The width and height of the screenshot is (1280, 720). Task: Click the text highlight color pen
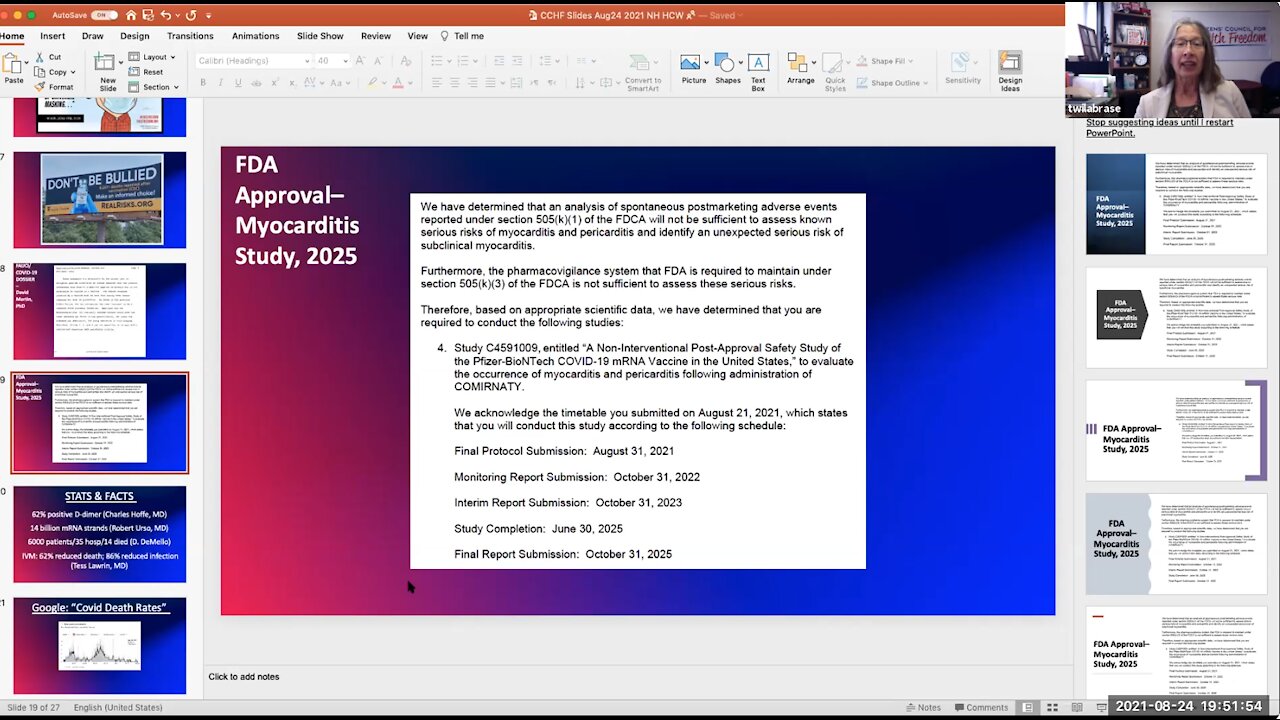coord(372,83)
